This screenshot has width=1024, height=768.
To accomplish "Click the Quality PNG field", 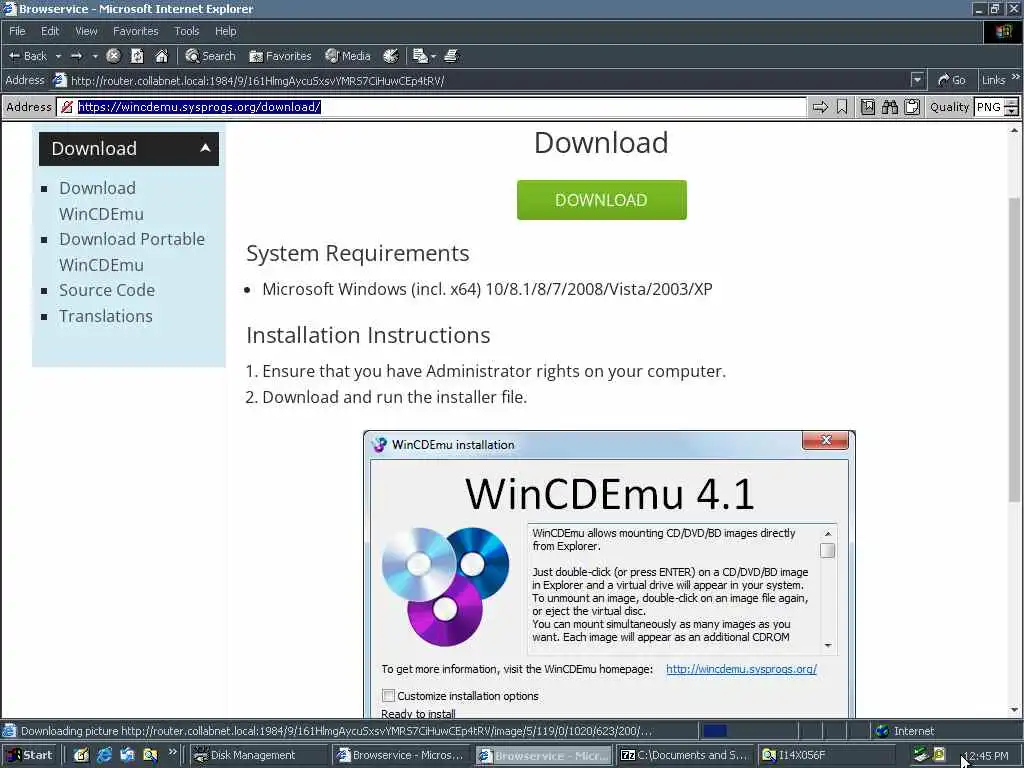I will [989, 107].
